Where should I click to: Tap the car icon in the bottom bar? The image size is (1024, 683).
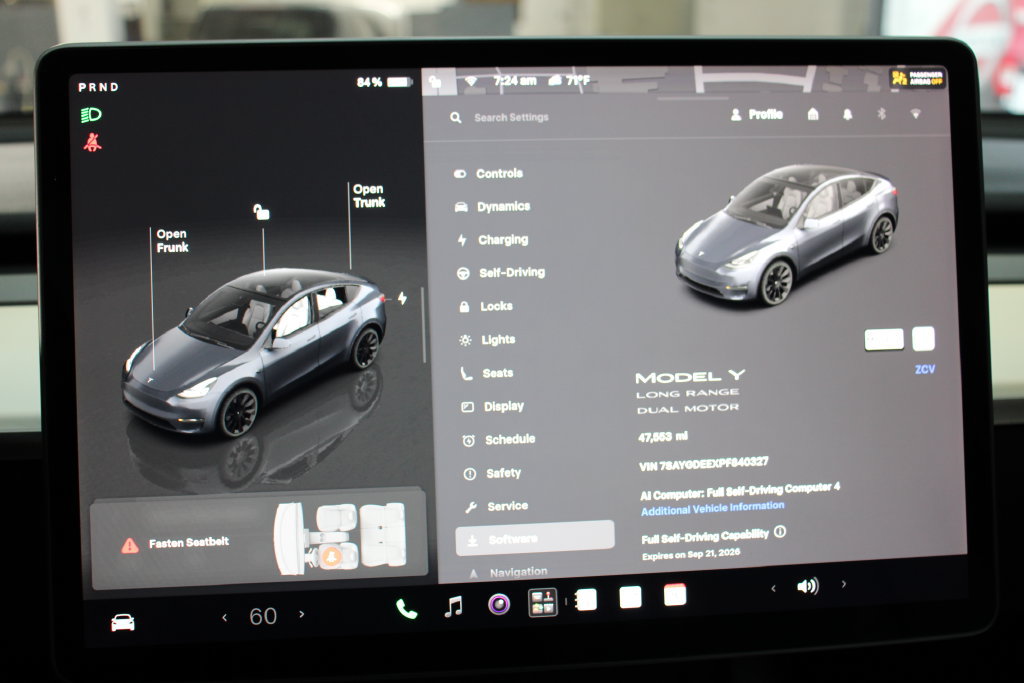123,622
